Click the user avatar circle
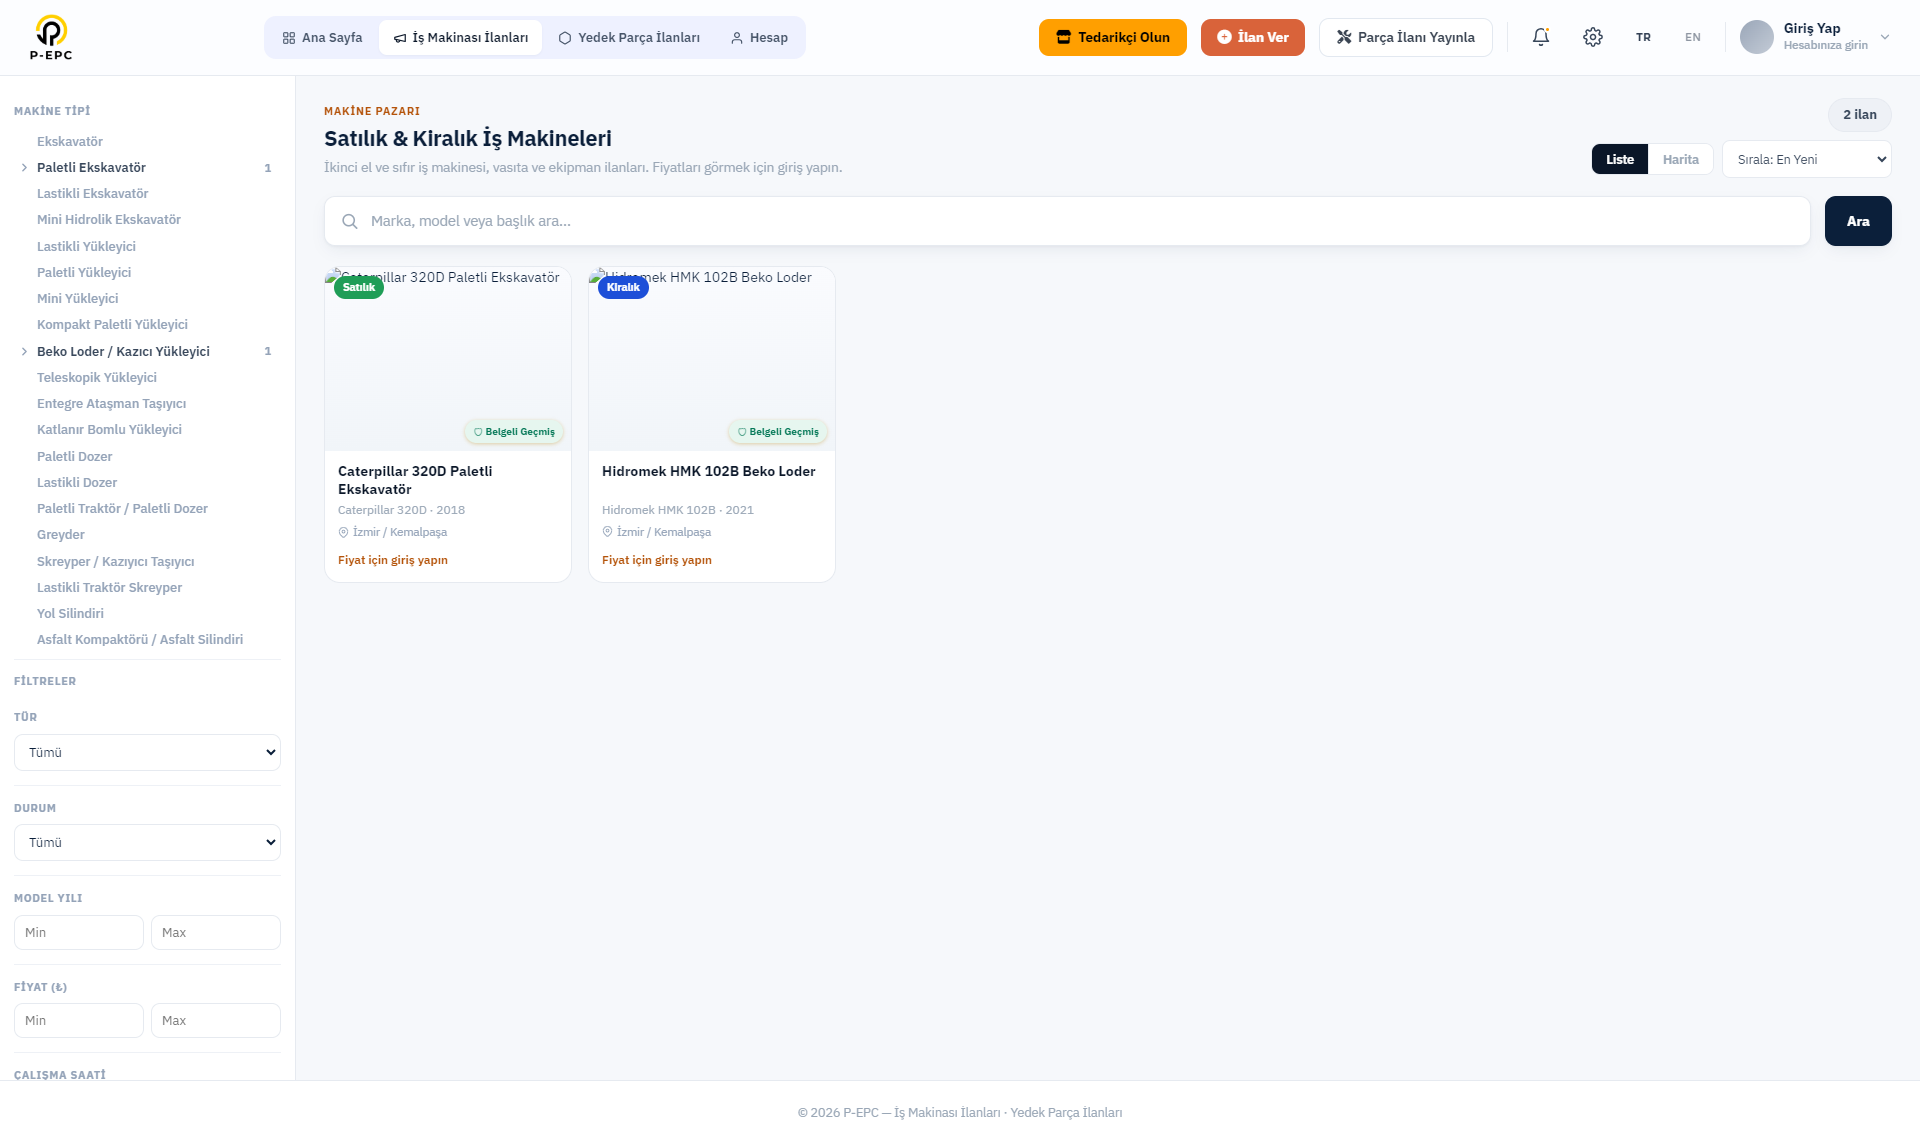This screenshot has width=1920, height=1144. point(1757,37)
